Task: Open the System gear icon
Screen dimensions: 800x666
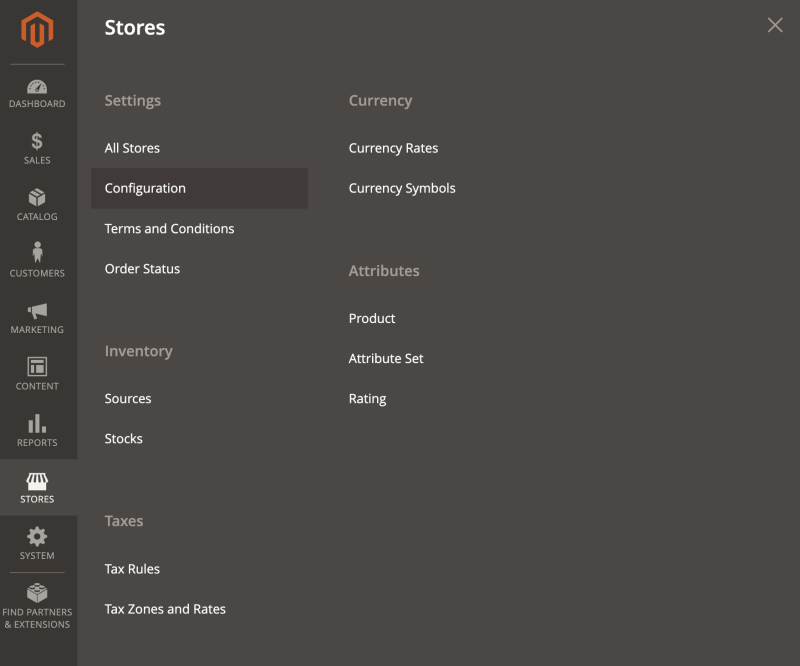Action: point(37,537)
